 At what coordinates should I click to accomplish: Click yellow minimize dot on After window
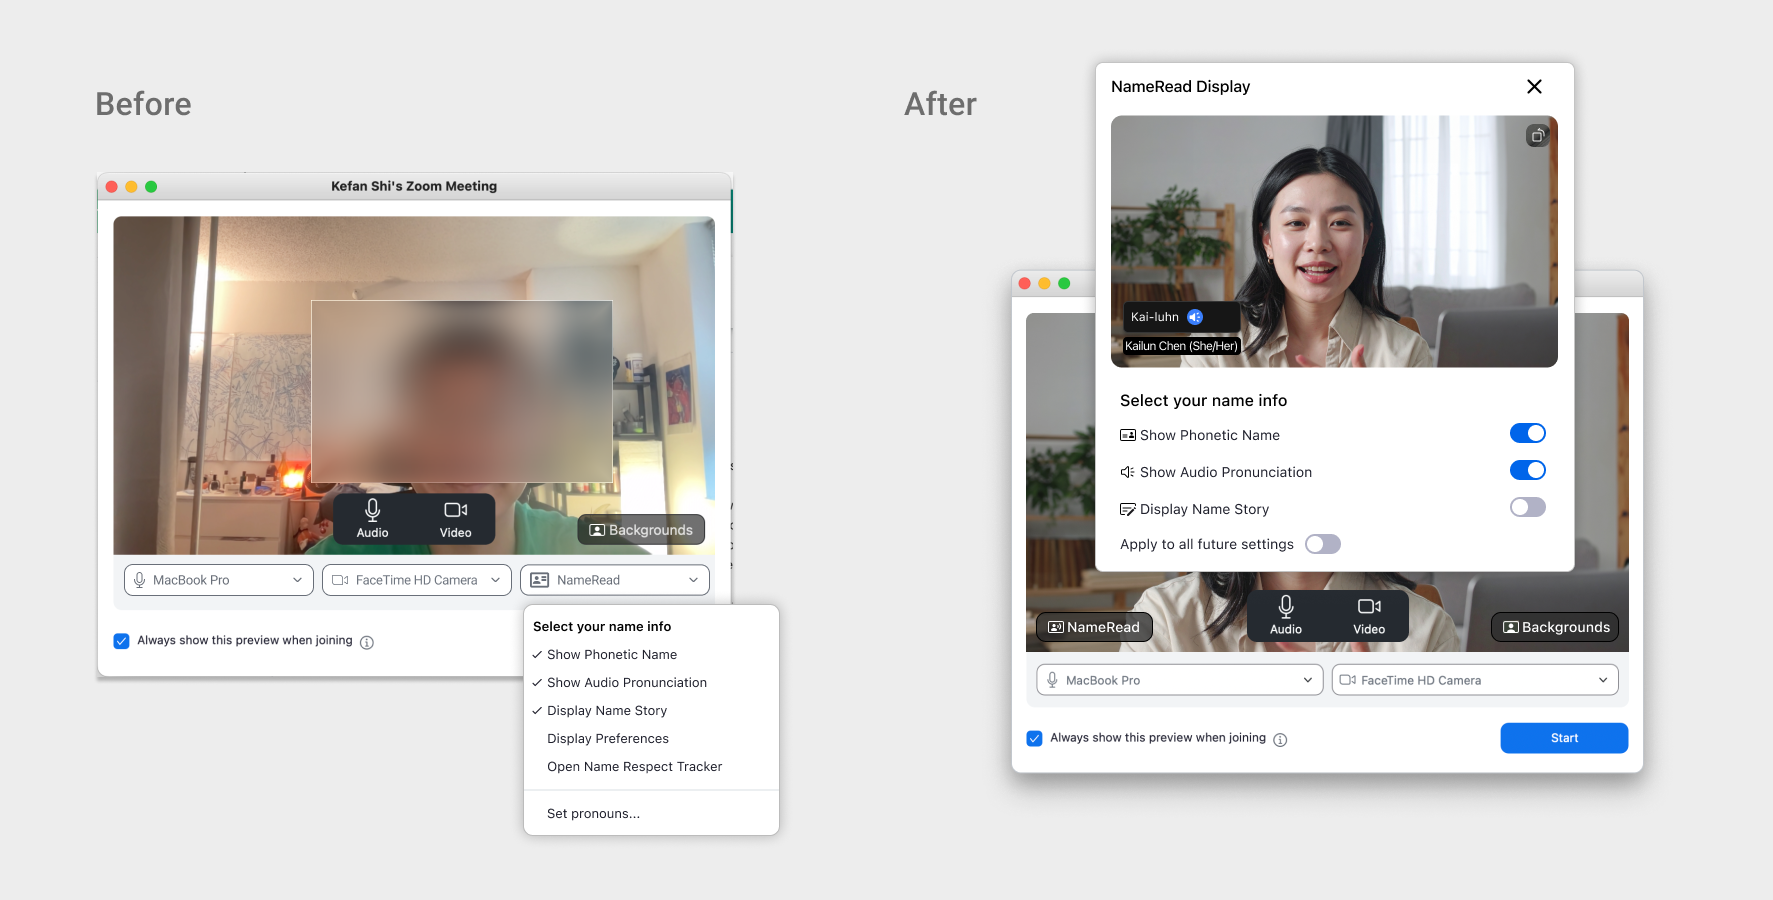(1044, 284)
